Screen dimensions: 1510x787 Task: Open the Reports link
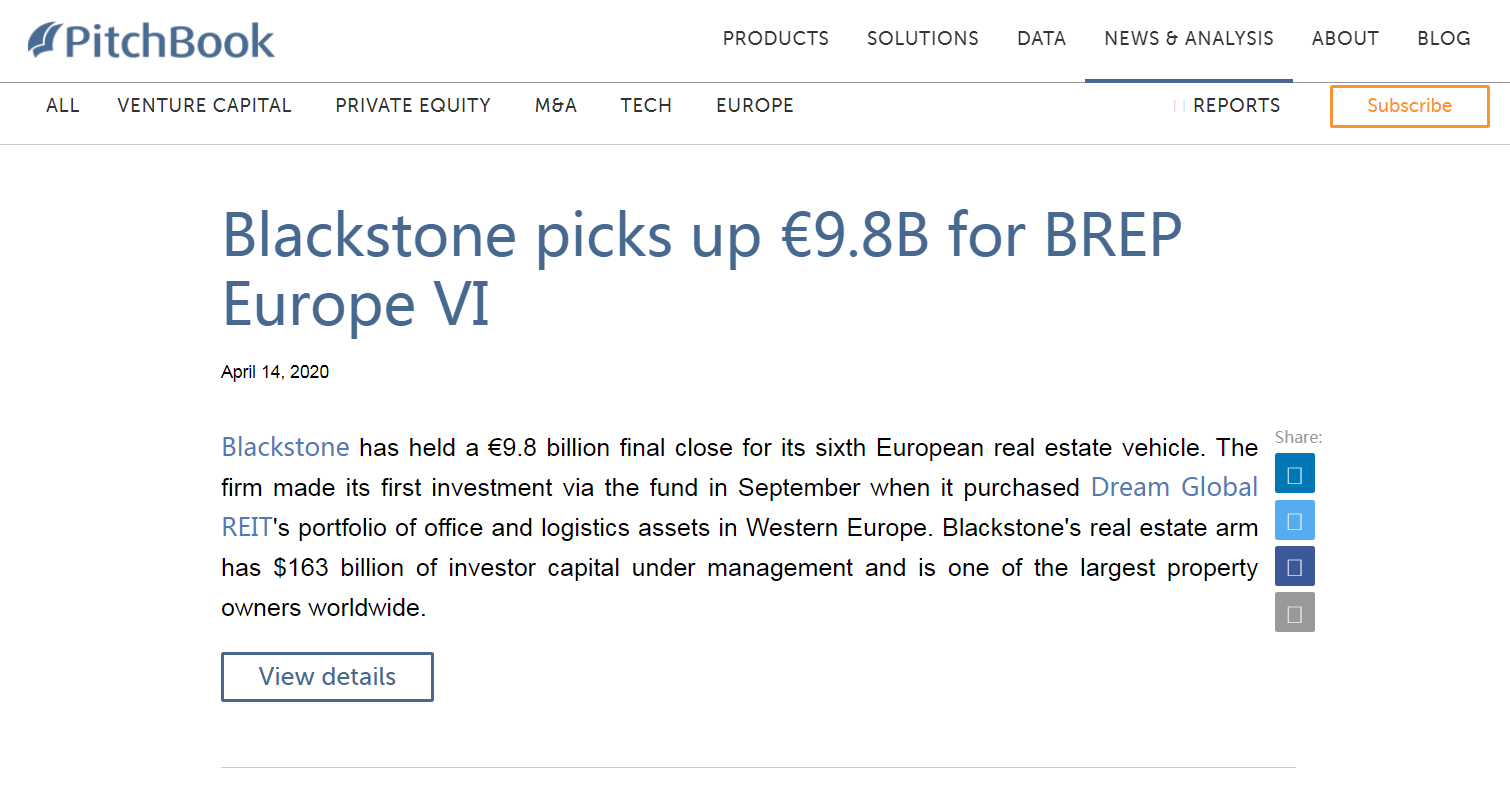1235,105
